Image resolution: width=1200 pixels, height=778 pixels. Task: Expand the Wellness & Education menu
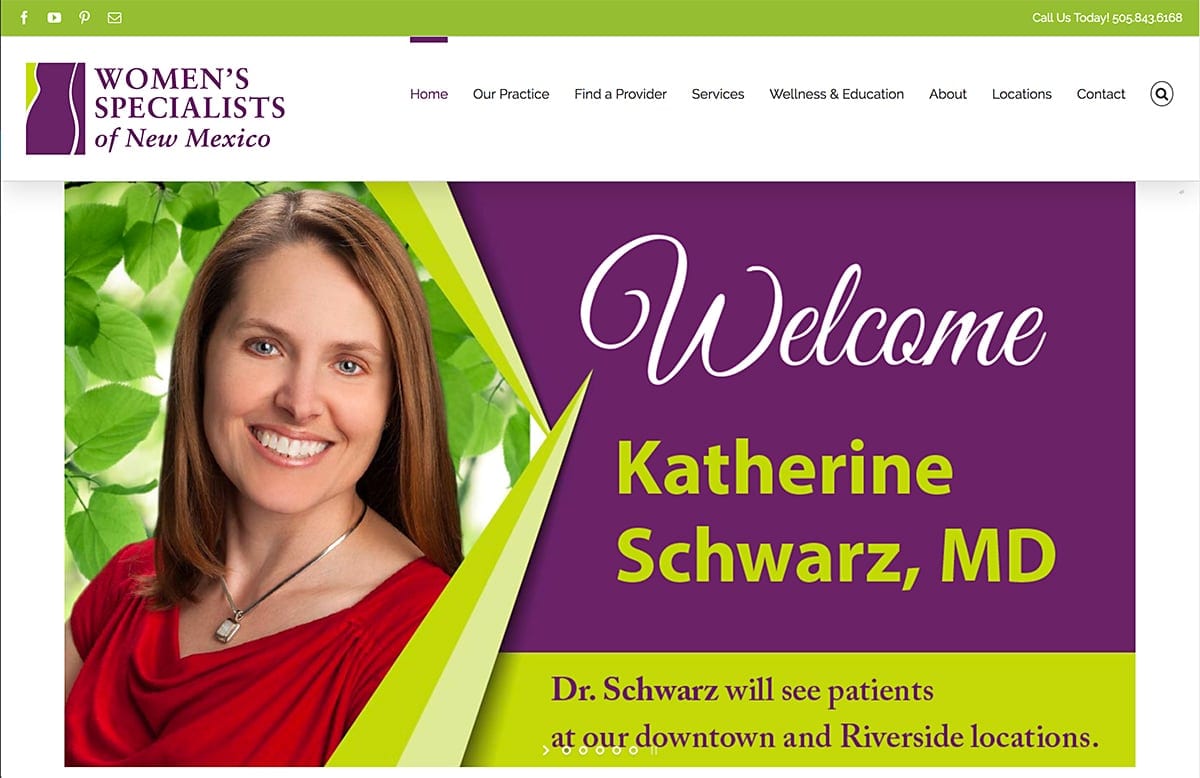coord(836,94)
